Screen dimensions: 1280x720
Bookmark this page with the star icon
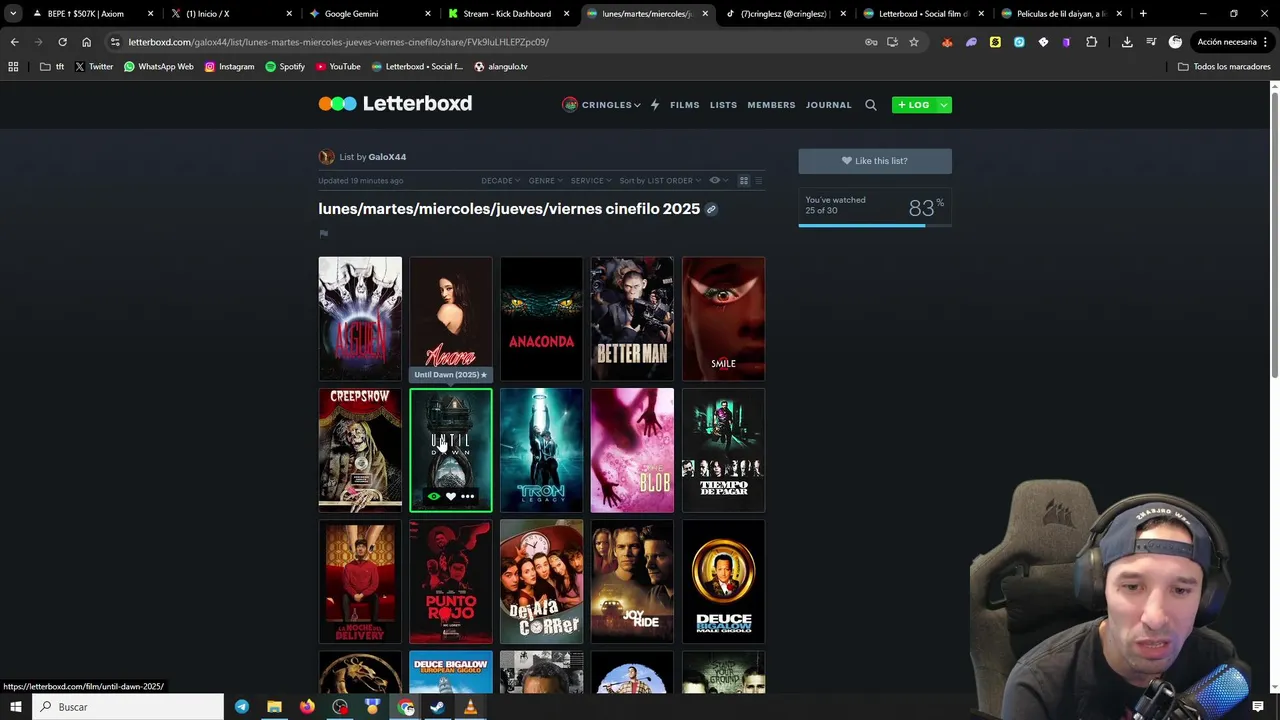coord(914,42)
